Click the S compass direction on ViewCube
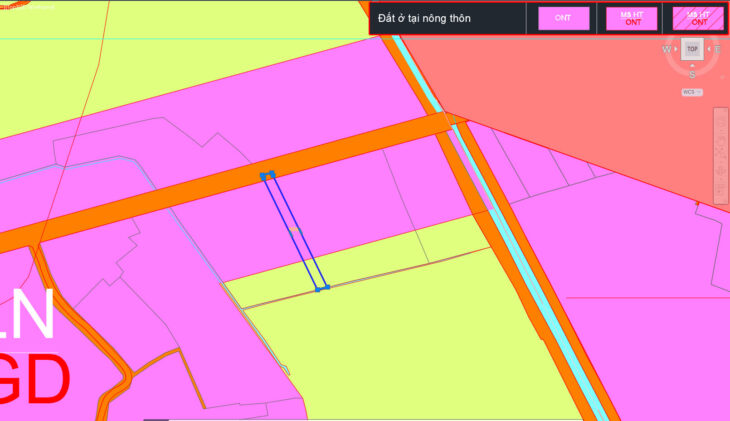The width and height of the screenshot is (730, 421). tap(692, 74)
